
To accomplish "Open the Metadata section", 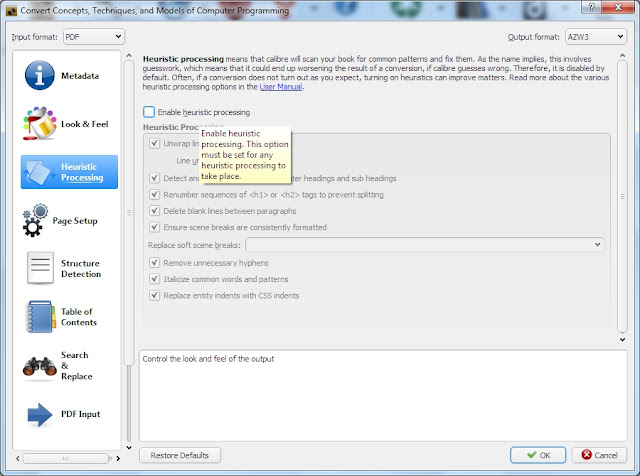I will (x=69, y=76).
